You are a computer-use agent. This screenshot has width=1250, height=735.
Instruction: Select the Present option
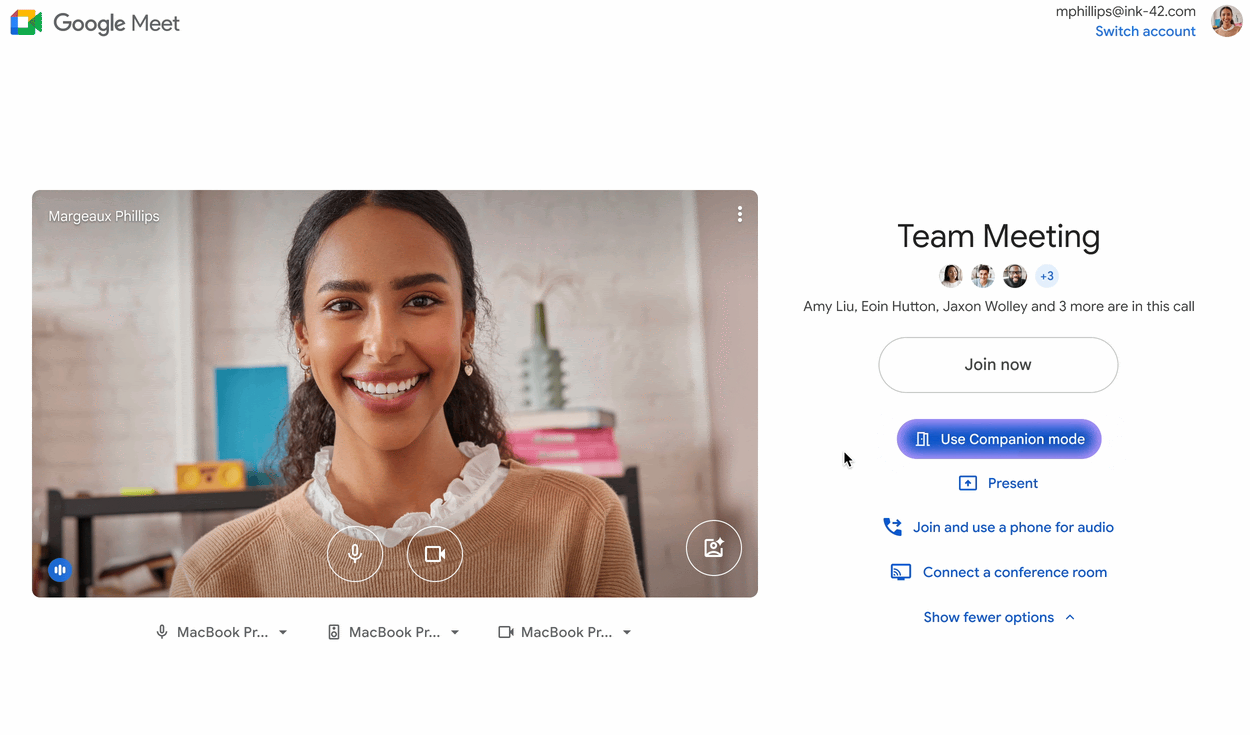[x=998, y=483]
